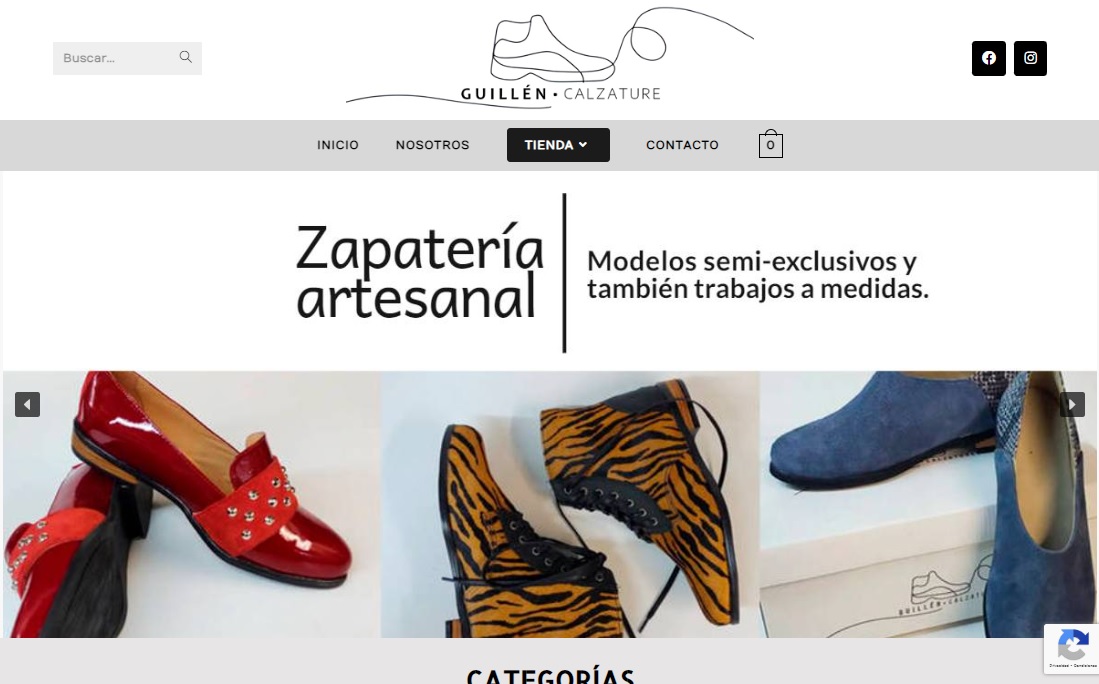Click the CATEGORÍAS heading
Viewport: 1099px width, 684px height.
[550, 676]
